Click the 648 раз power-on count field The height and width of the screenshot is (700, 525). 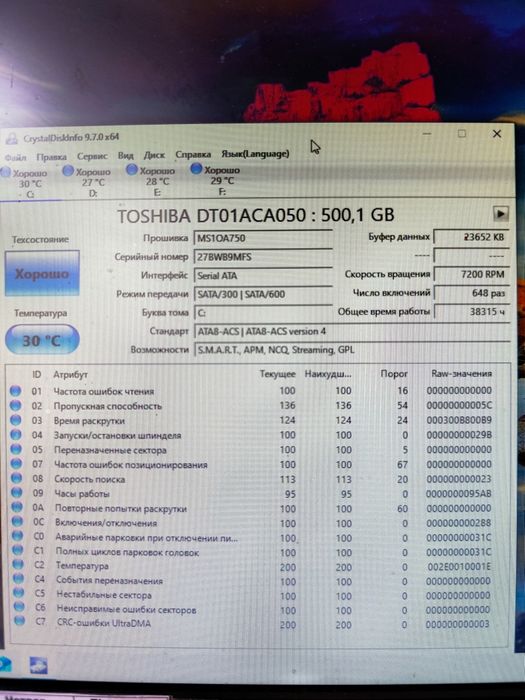coord(471,293)
